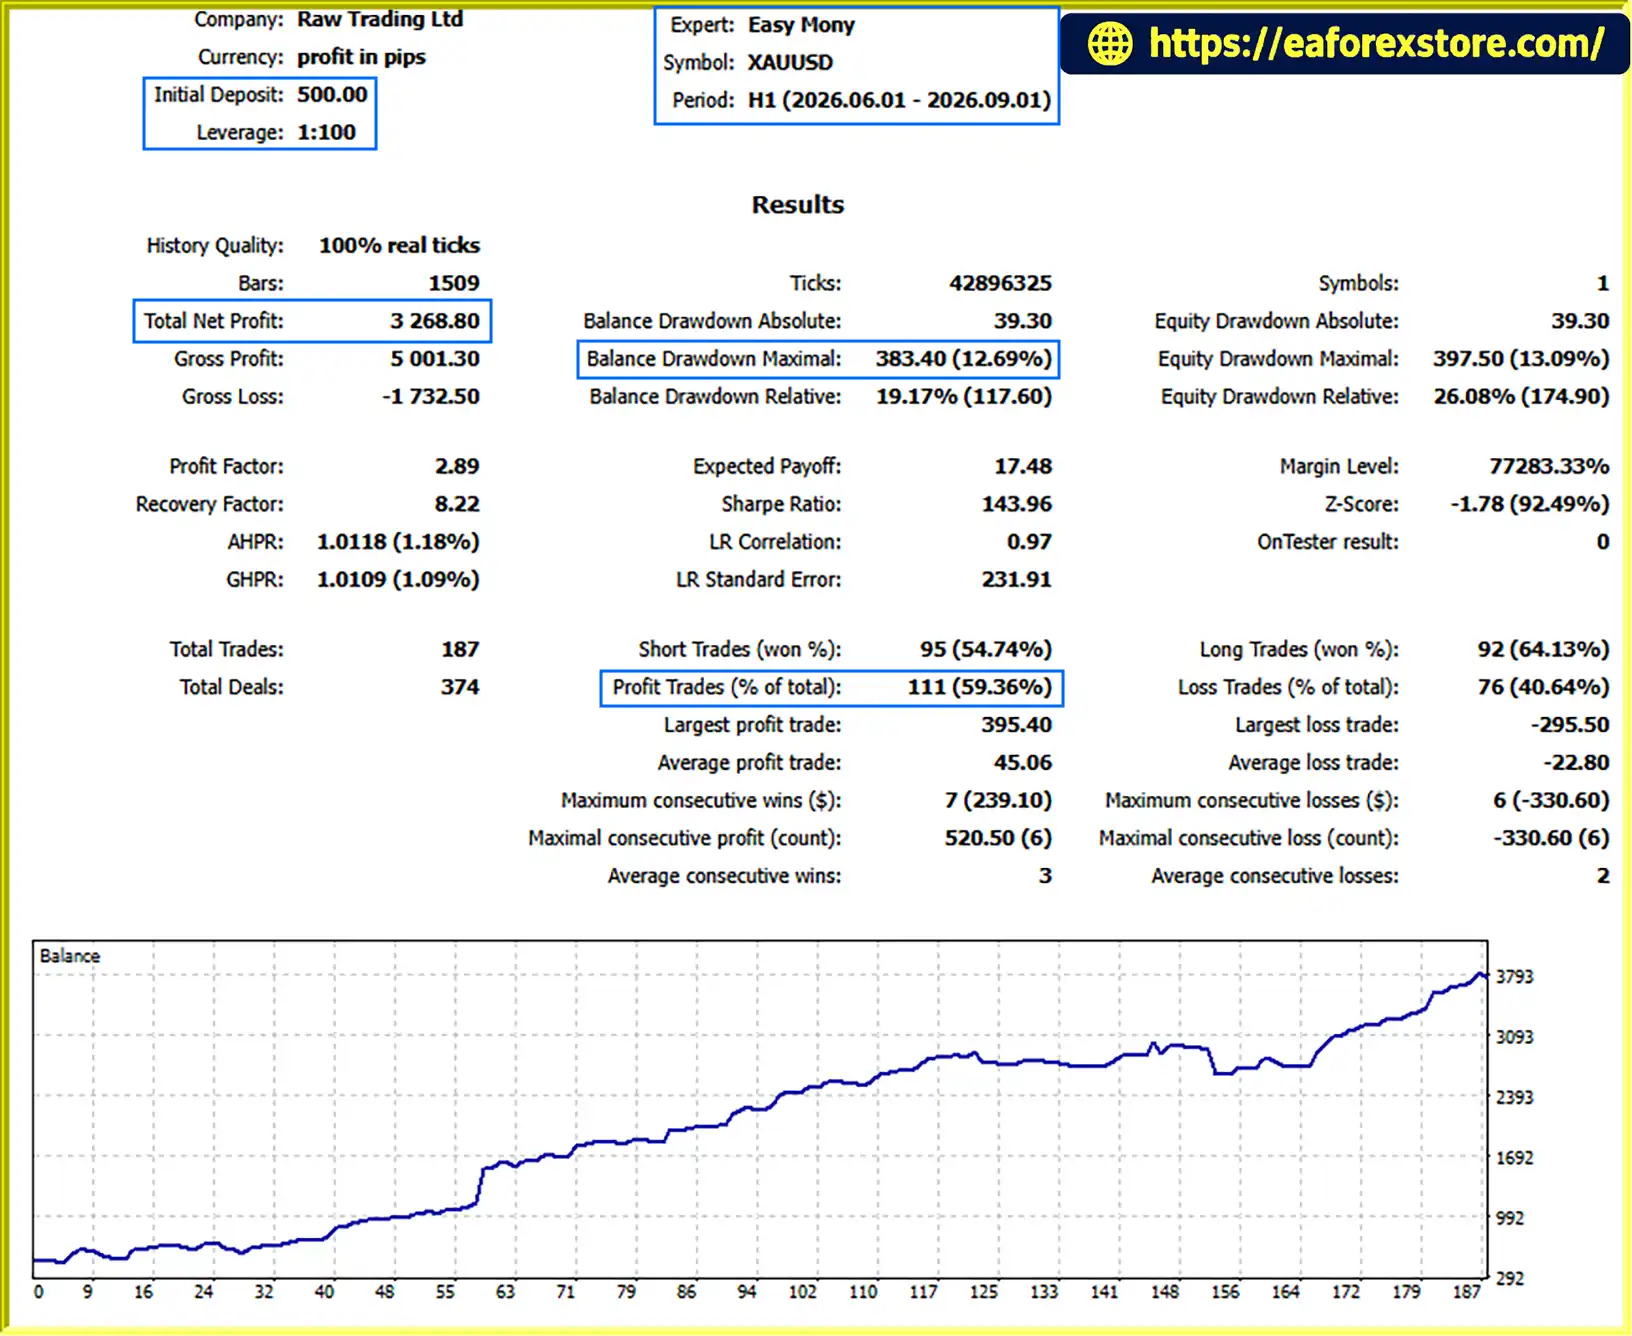Select the LR Correlation value 0.97
1632x1336 pixels.
coord(1029,542)
